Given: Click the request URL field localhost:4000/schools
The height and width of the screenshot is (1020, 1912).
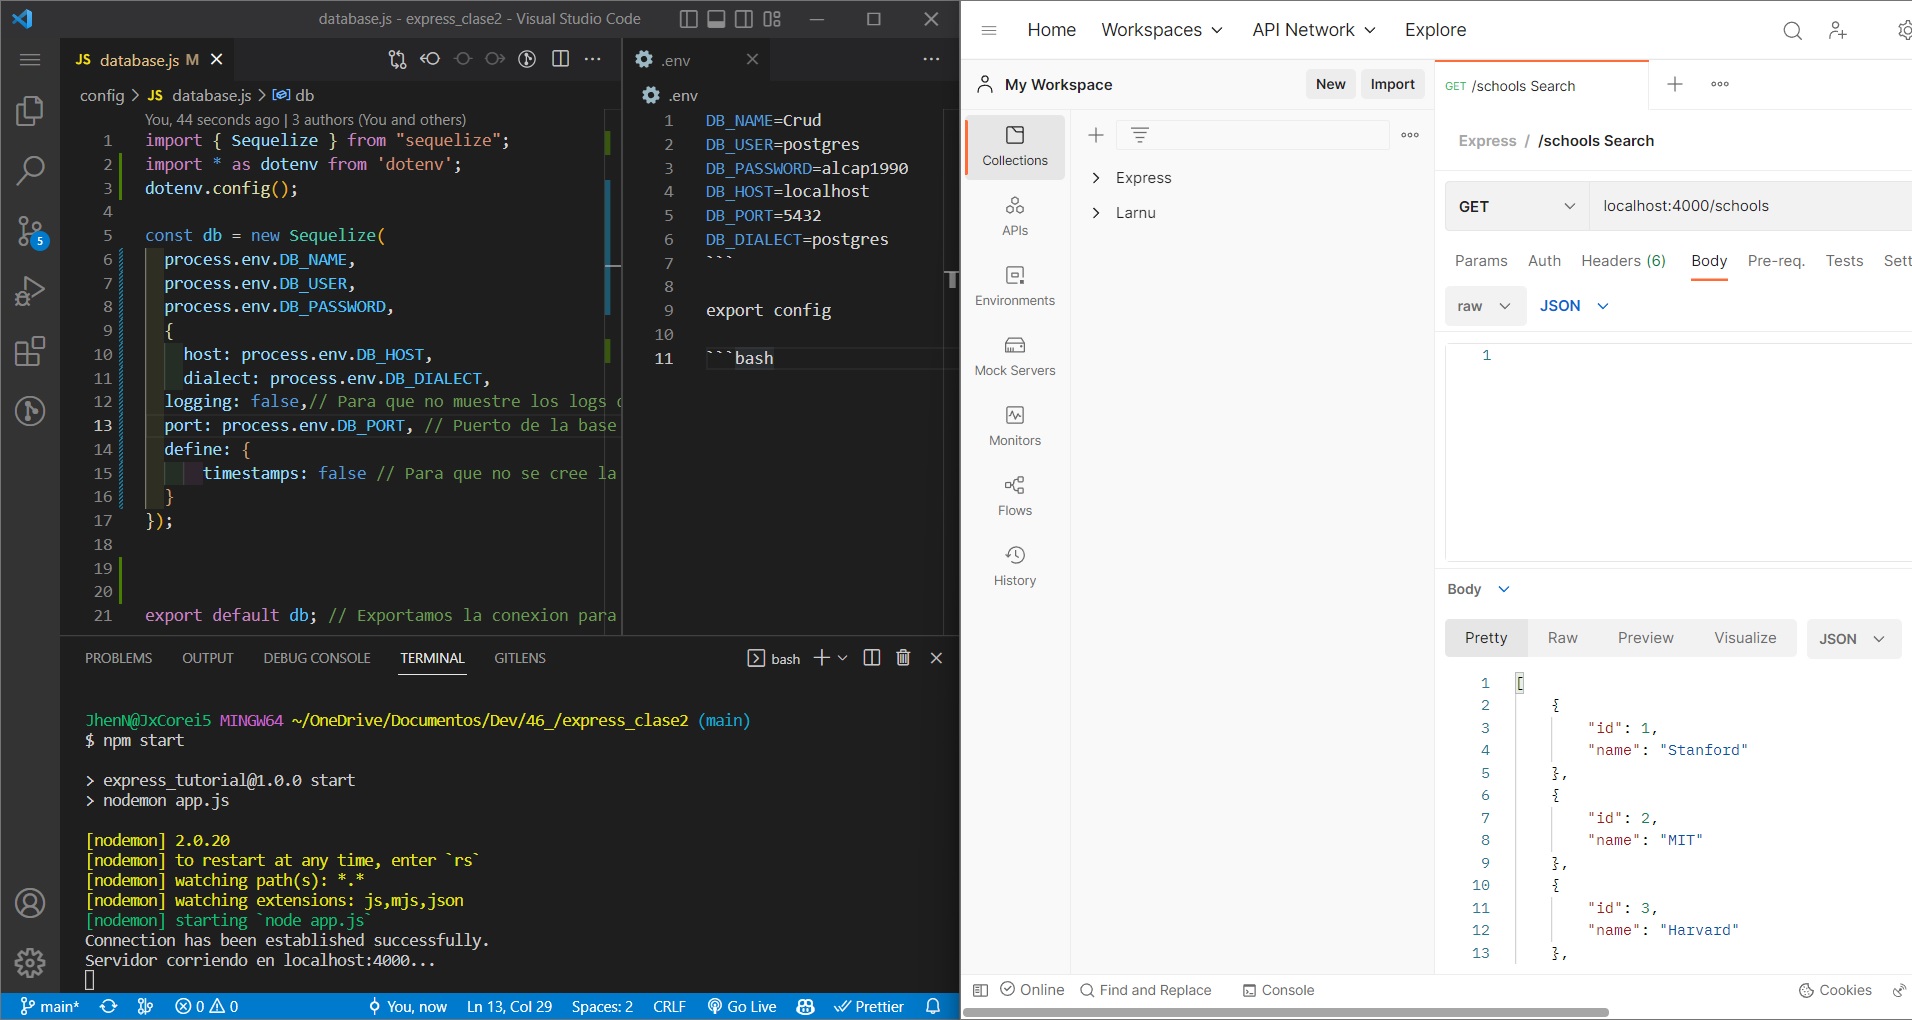Looking at the screenshot, I should 1750,206.
